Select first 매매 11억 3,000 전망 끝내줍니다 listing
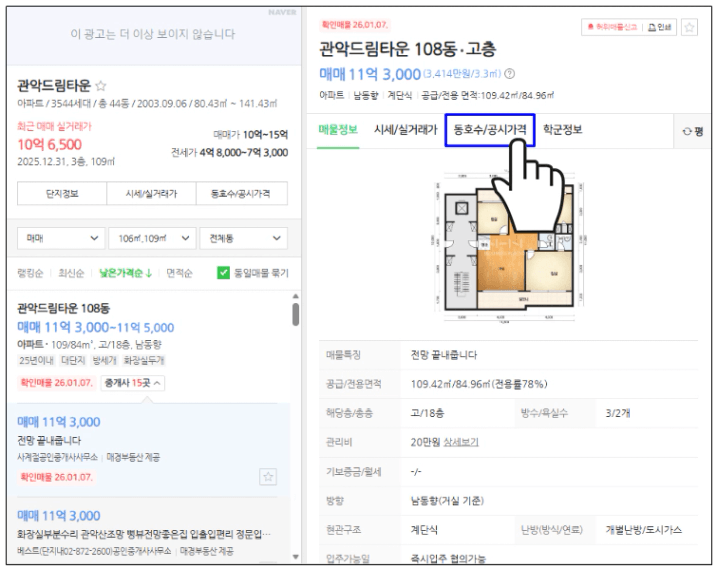The height and width of the screenshot is (569, 717). coord(149,450)
